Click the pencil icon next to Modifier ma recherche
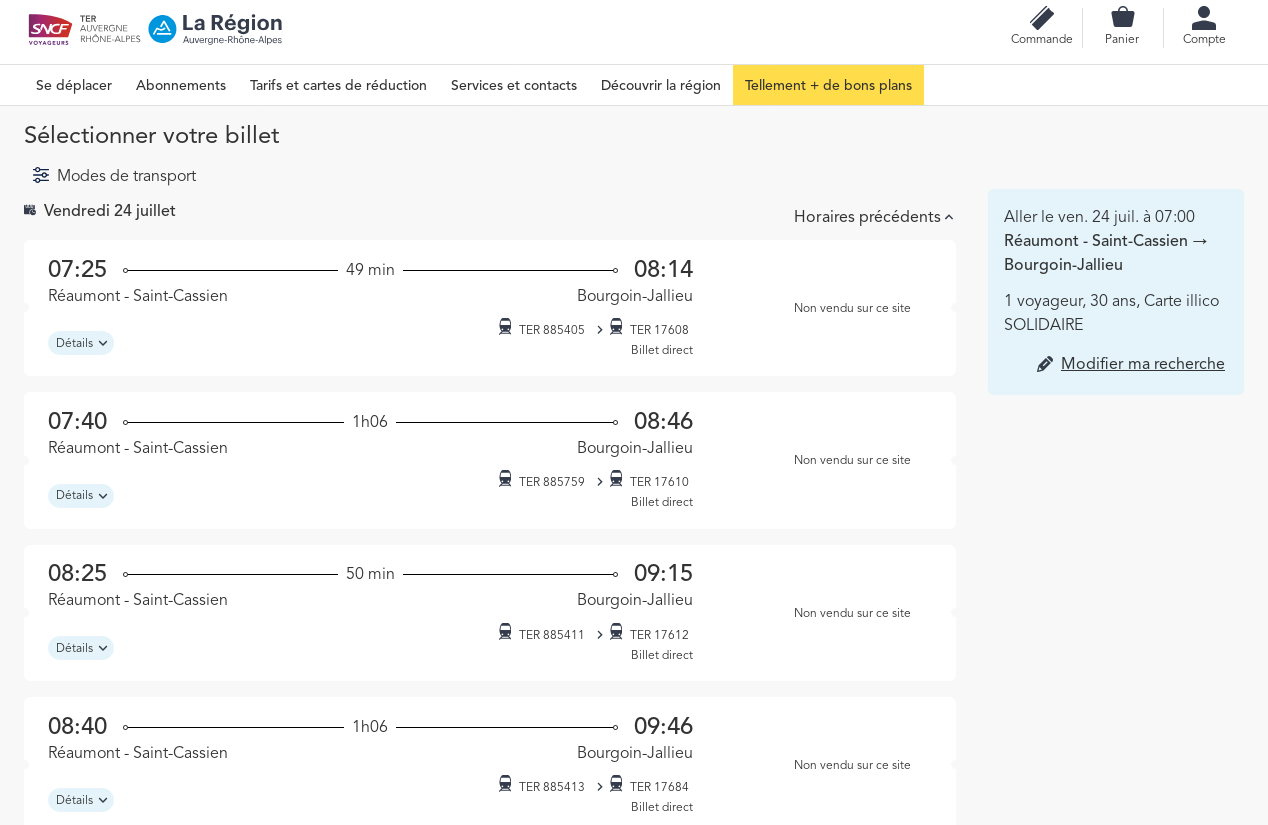This screenshot has width=1268, height=825. [x=1045, y=364]
